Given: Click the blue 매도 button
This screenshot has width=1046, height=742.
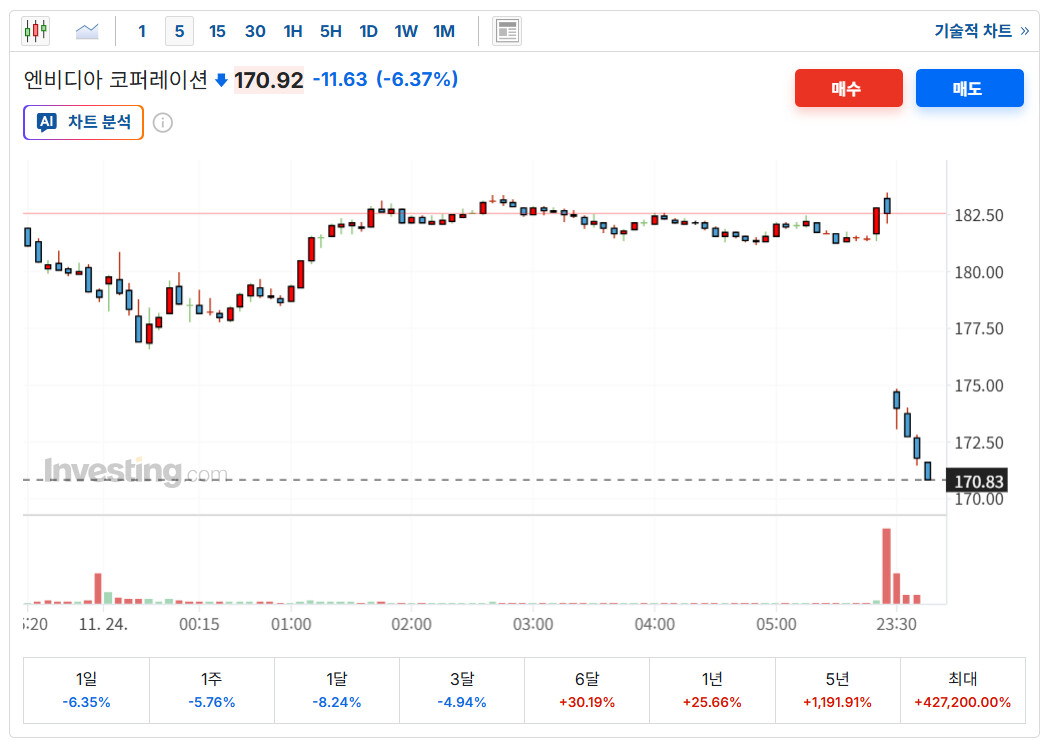Looking at the screenshot, I should tap(969, 88).
